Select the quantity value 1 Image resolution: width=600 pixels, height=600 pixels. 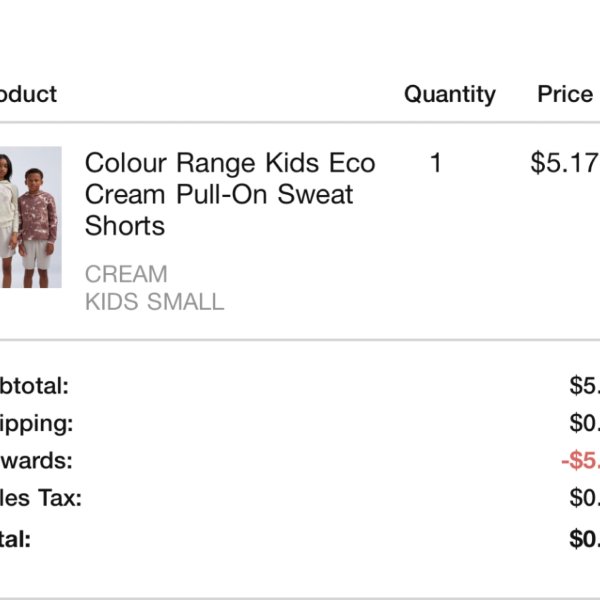436,163
